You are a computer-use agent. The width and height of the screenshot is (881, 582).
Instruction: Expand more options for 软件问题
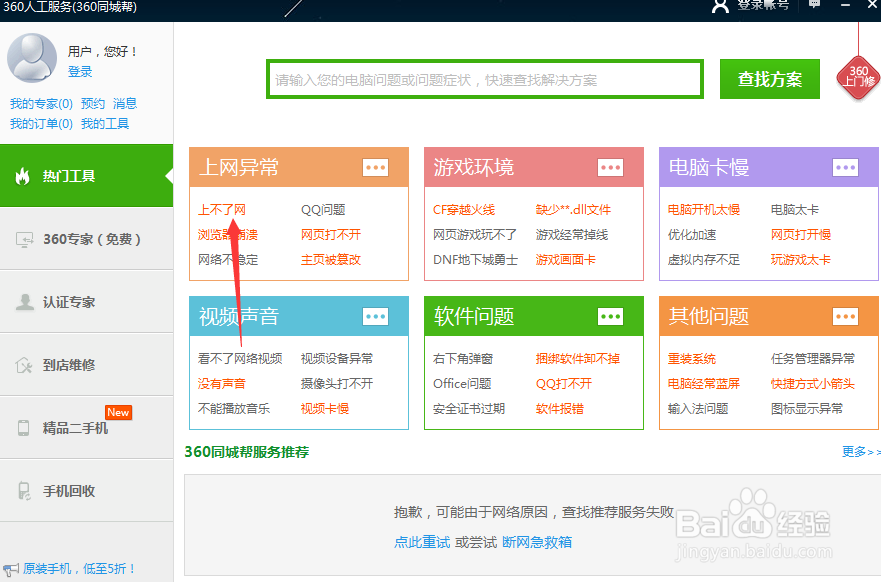613,316
